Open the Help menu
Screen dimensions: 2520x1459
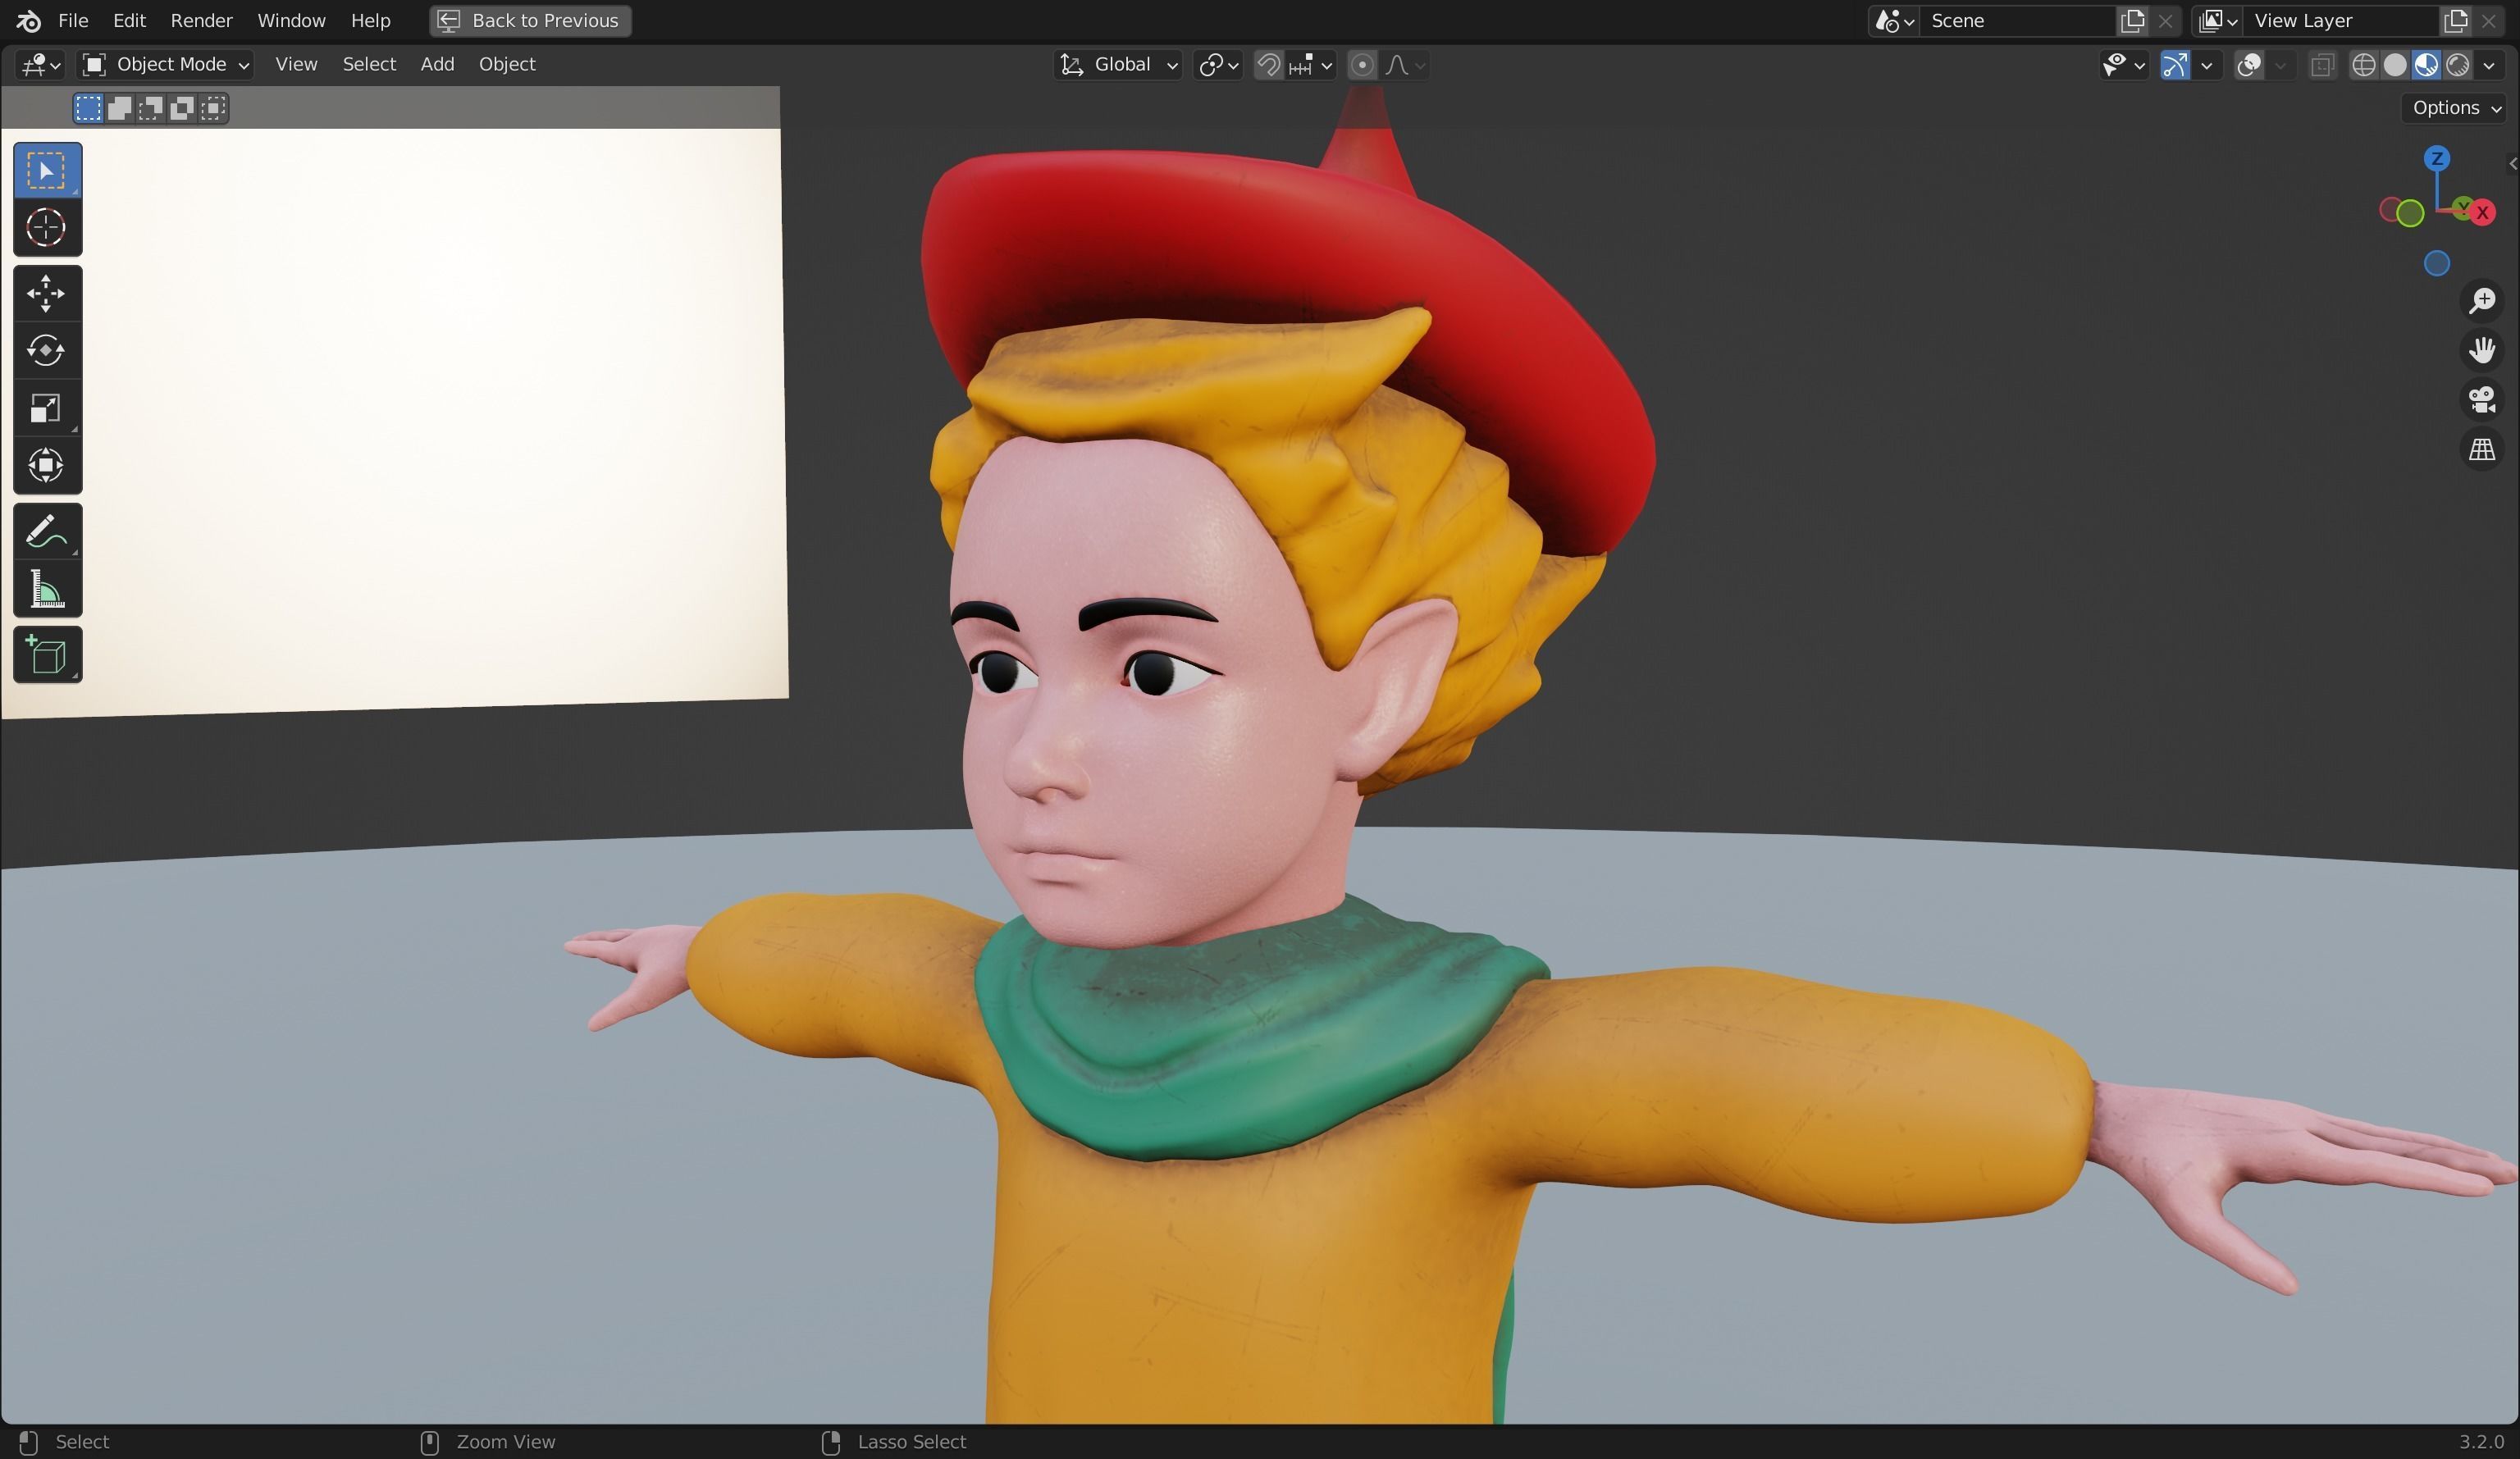[x=370, y=20]
